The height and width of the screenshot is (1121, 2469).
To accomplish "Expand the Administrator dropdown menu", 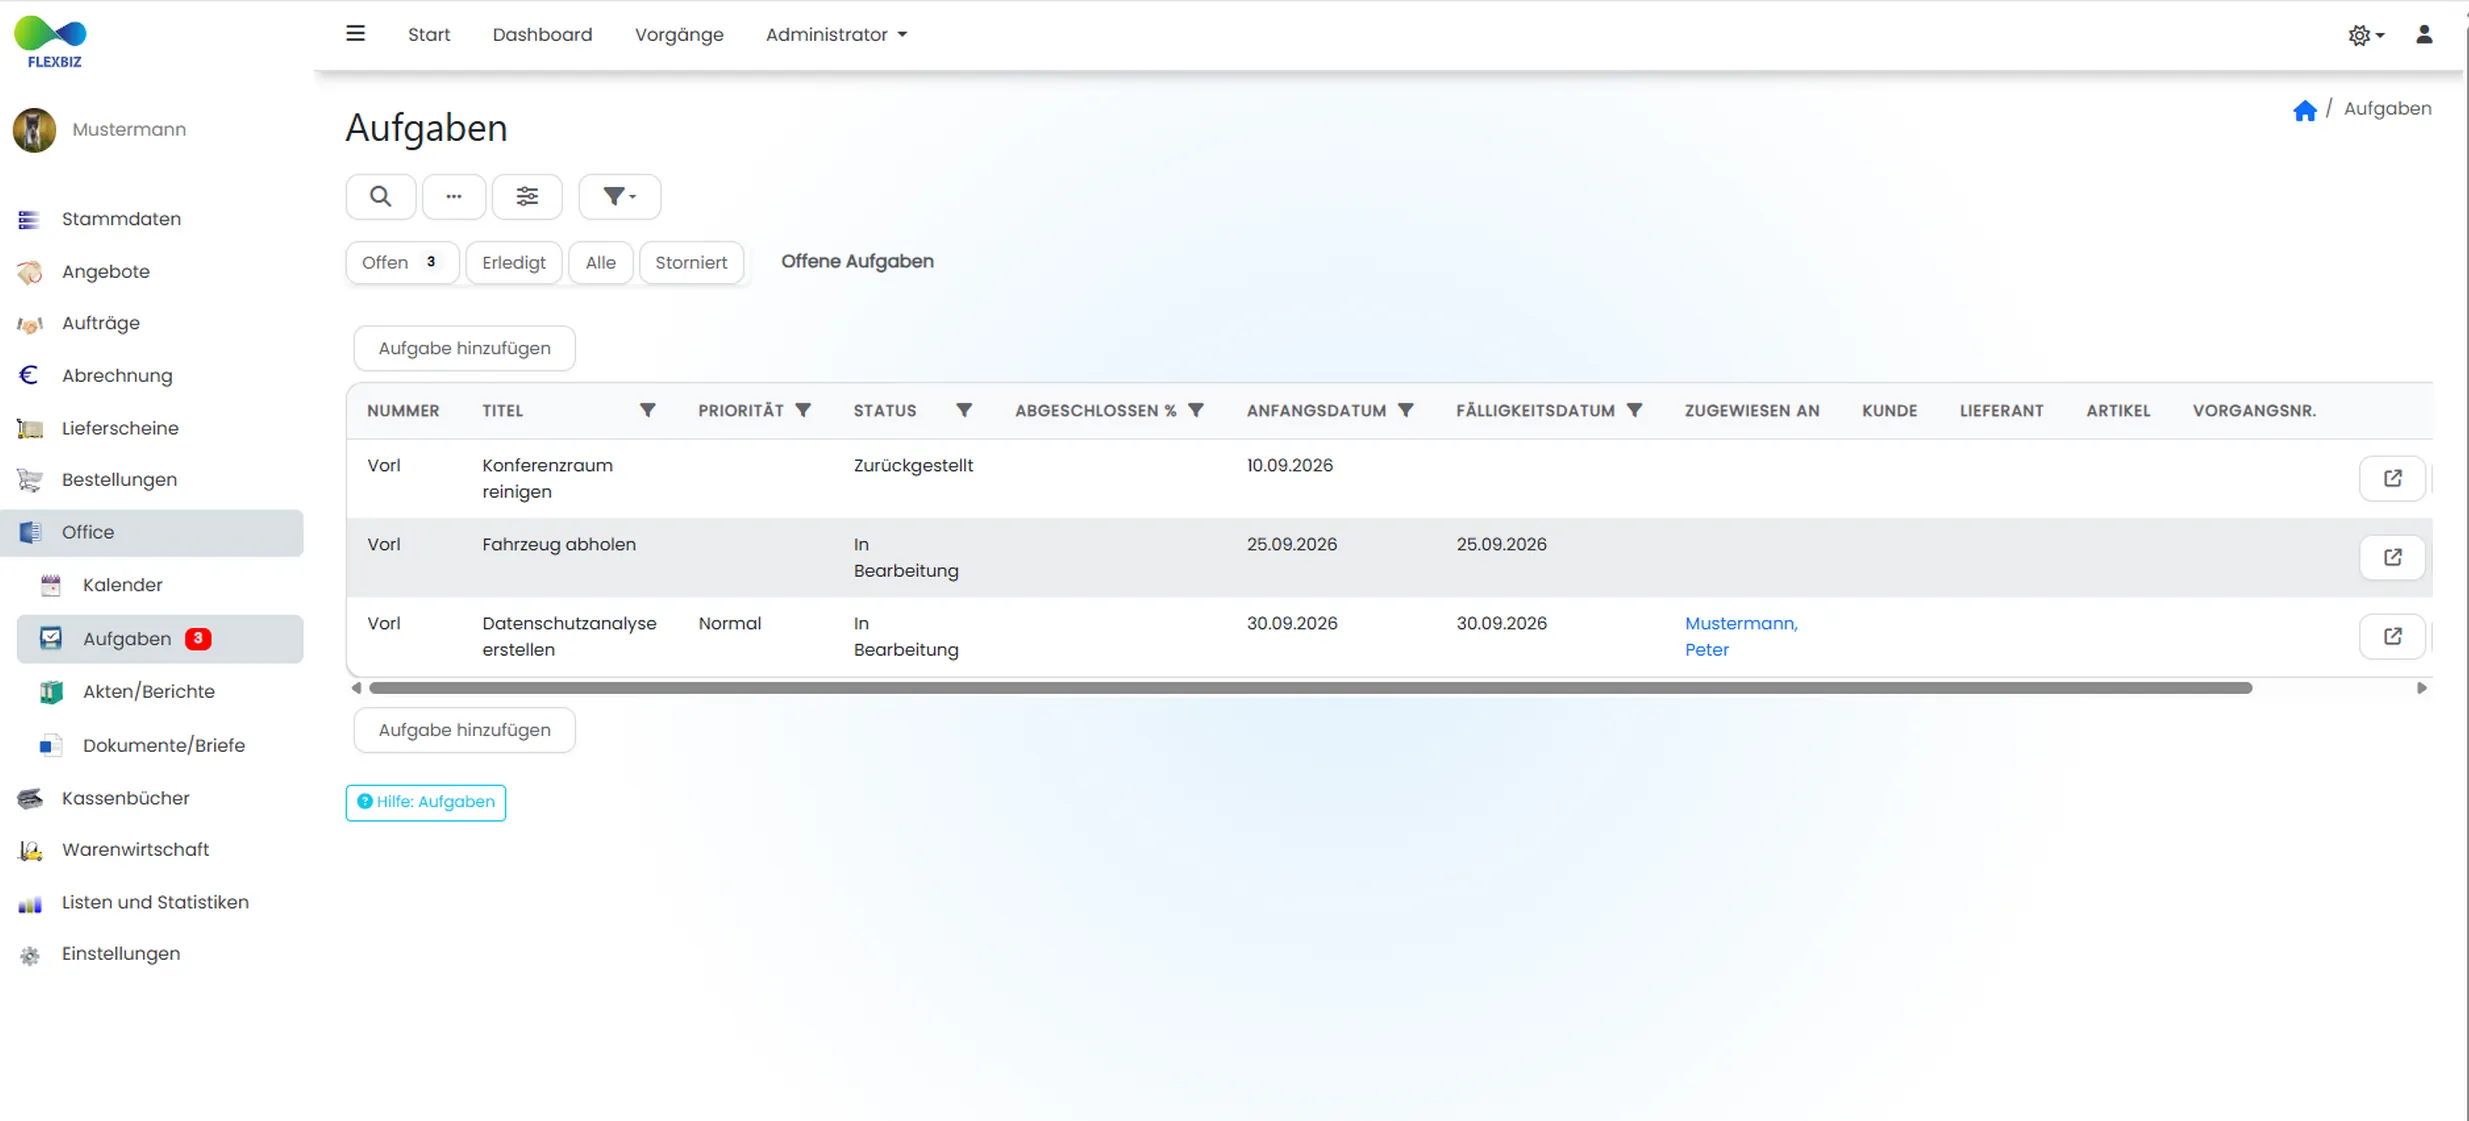I will (836, 35).
